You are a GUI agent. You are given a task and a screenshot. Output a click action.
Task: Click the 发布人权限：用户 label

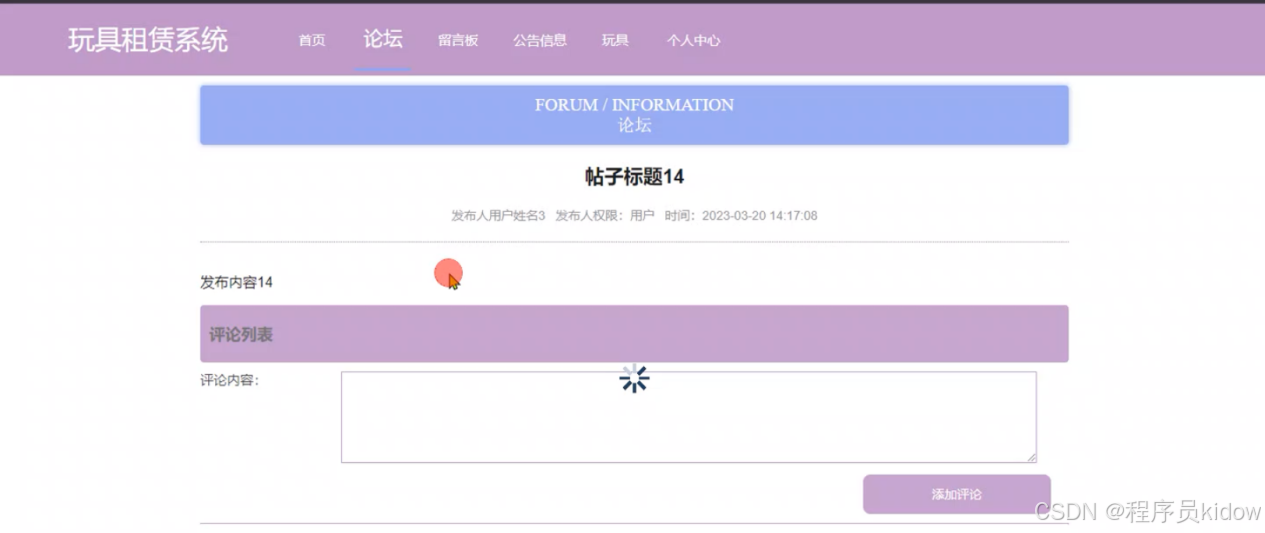coord(605,216)
